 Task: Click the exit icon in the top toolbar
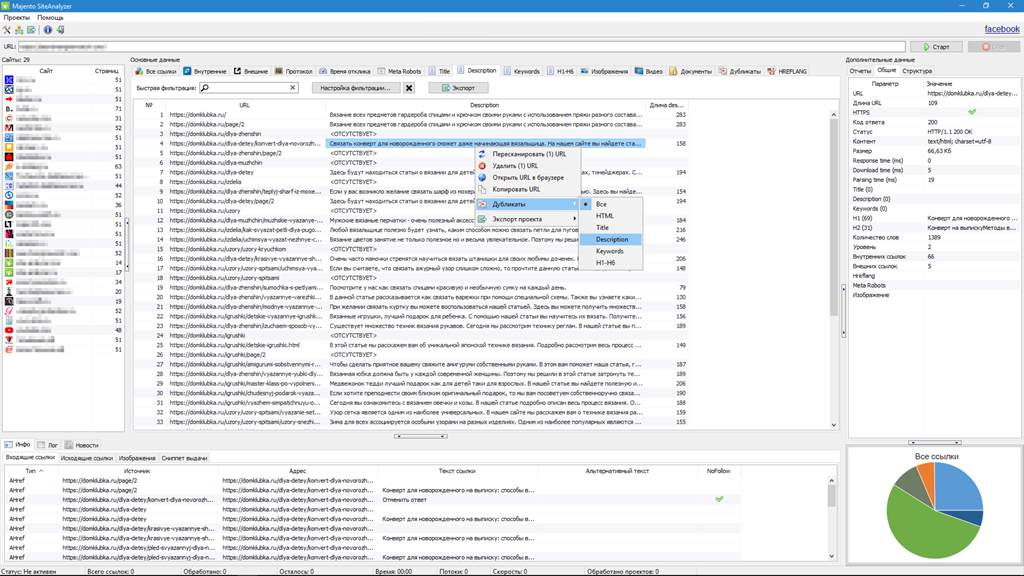click(61, 30)
